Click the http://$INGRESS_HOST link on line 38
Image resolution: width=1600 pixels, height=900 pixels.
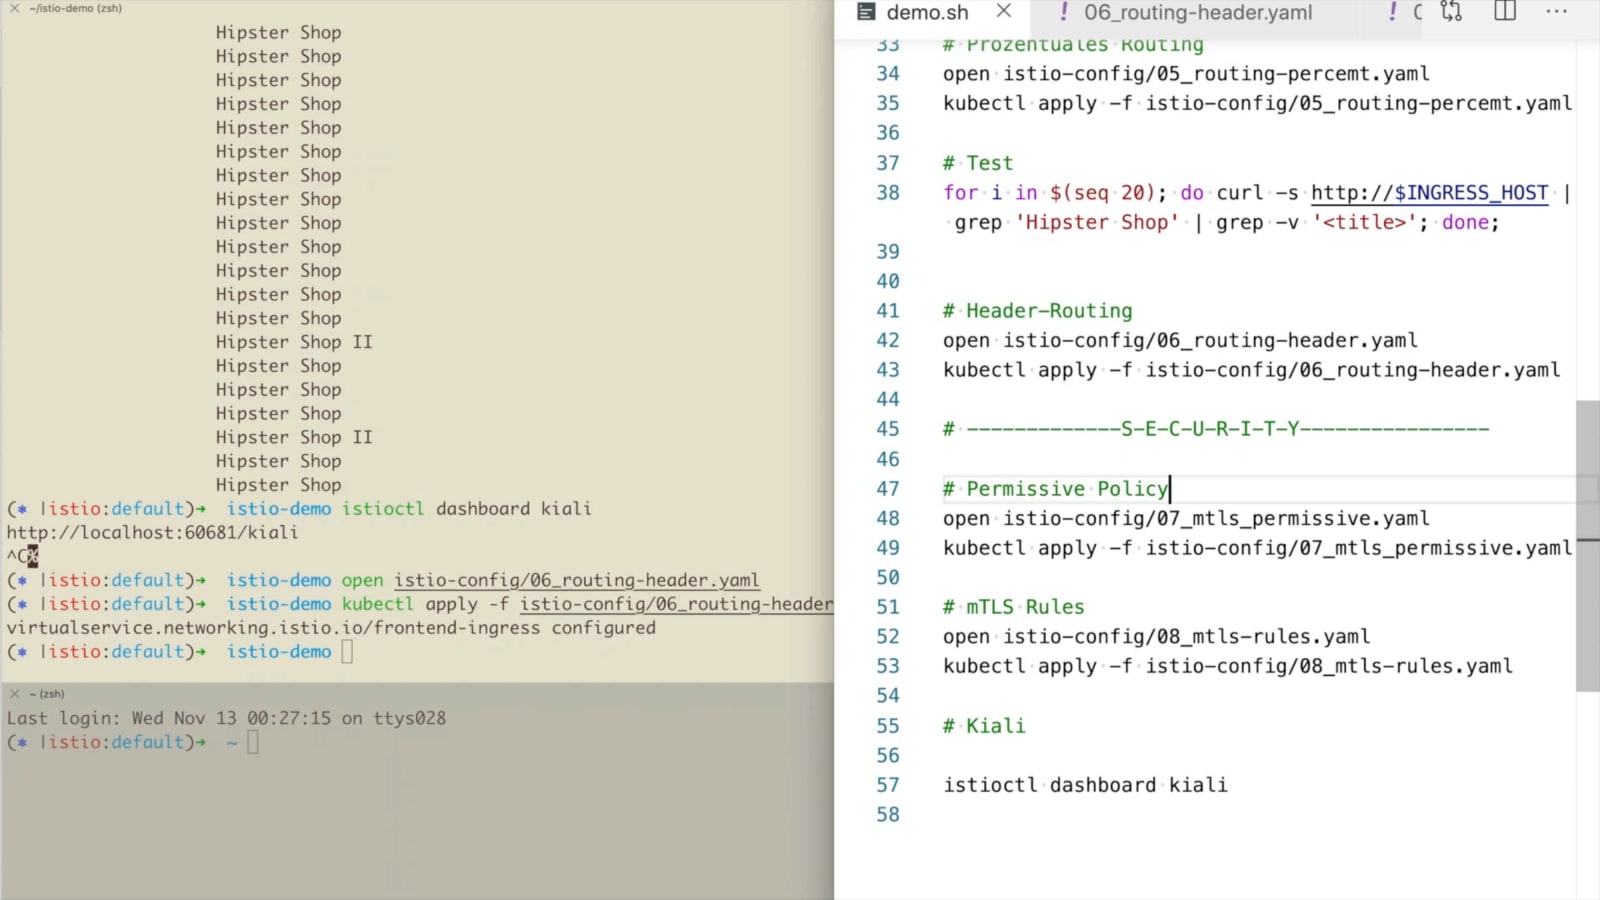(1429, 192)
